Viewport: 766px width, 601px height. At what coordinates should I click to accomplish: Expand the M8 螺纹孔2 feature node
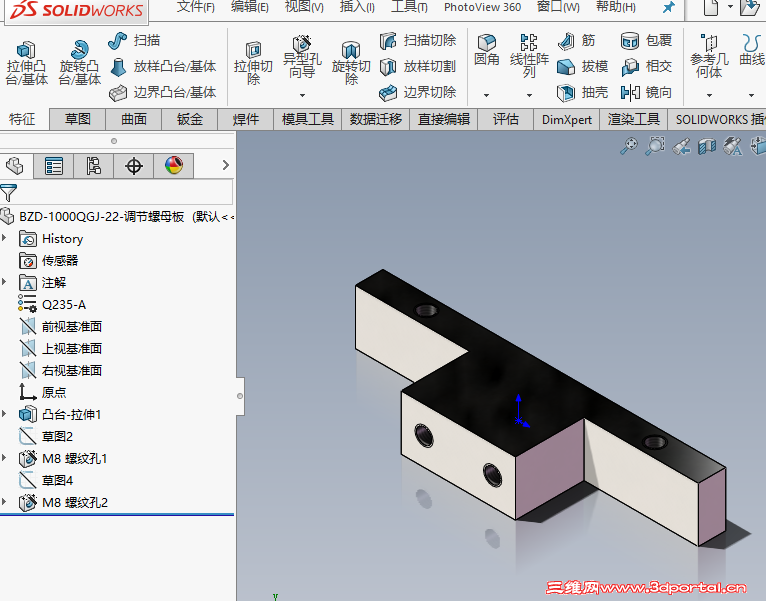click(4, 502)
